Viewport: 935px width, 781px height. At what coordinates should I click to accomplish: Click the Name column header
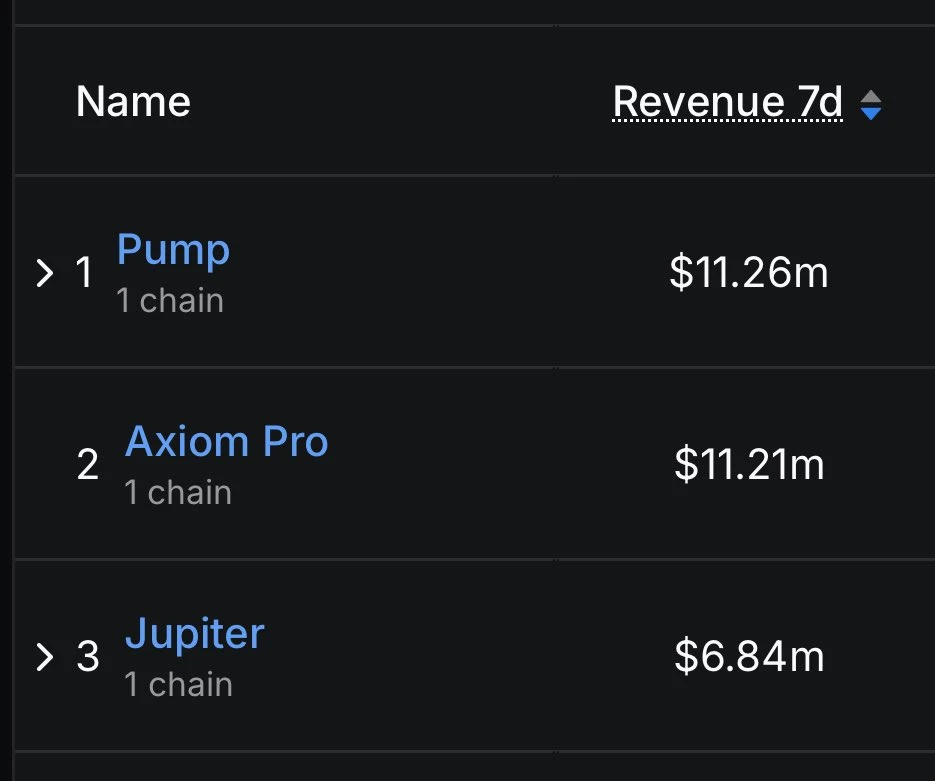(132, 101)
